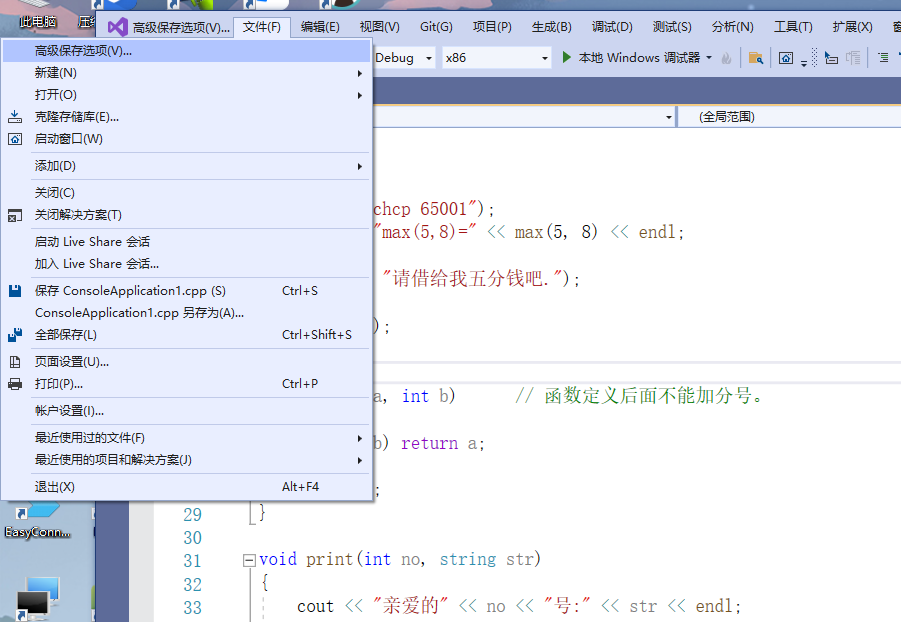Viewport: 901px width, 622px height.
Task: Open the 分析(N) menu
Action: click(x=733, y=27)
